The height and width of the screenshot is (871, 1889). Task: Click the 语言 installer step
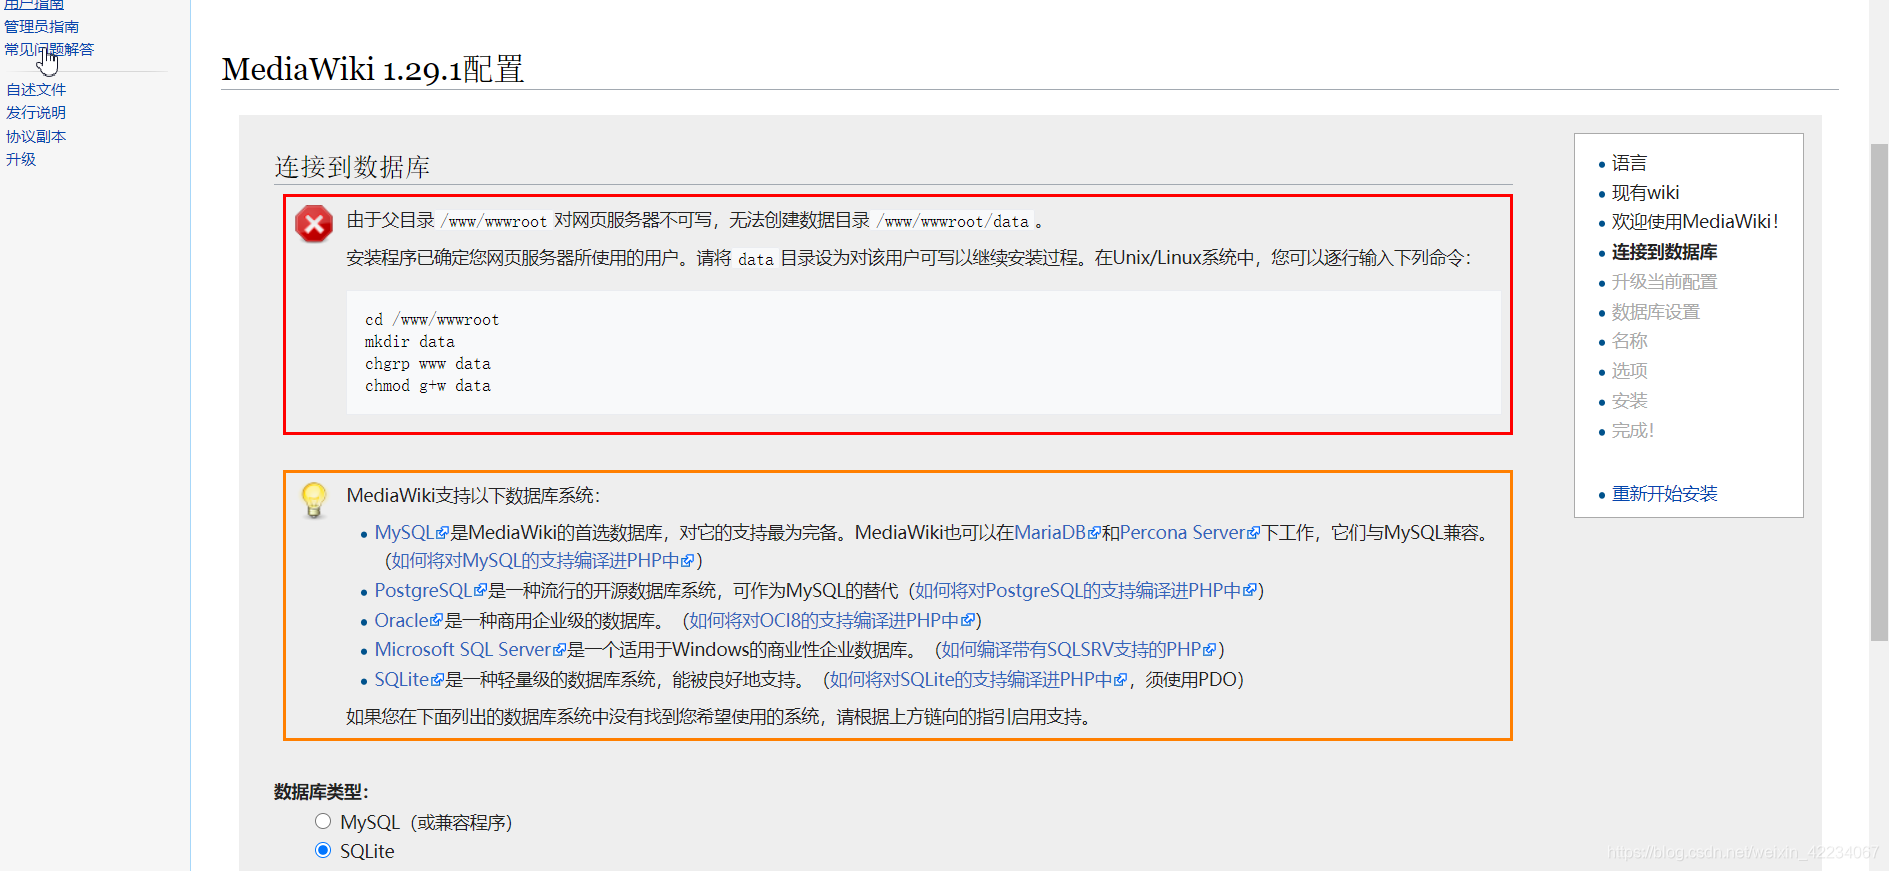tap(1629, 163)
